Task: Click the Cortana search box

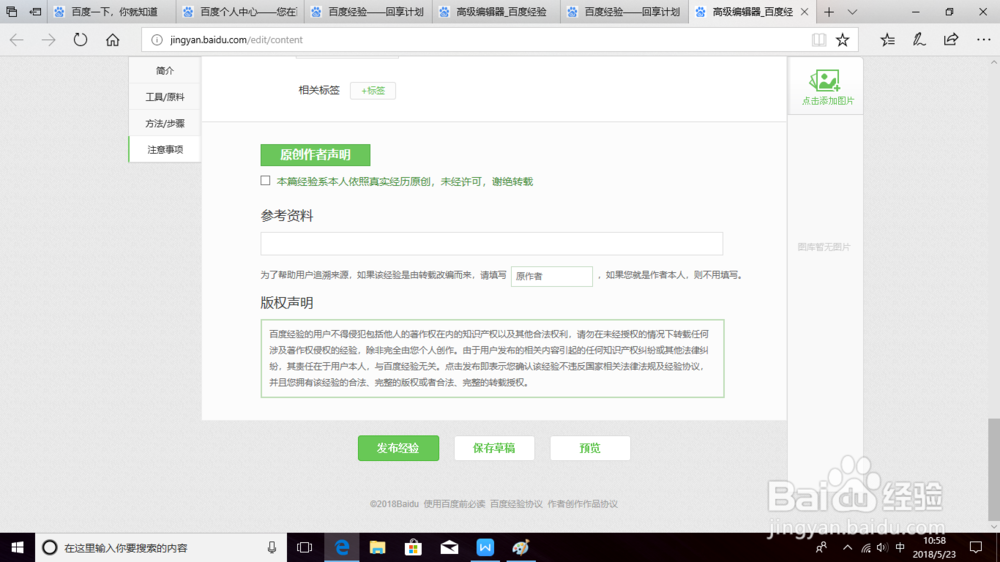Action: (x=161, y=547)
